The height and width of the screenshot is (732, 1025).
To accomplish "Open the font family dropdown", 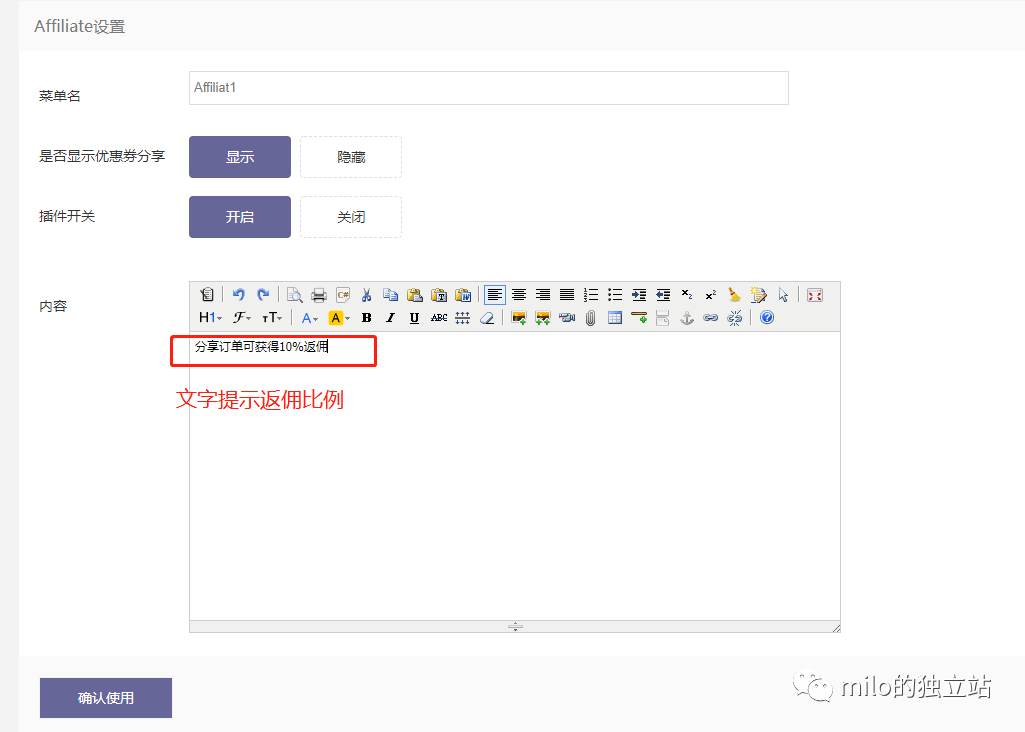I will pos(242,318).
